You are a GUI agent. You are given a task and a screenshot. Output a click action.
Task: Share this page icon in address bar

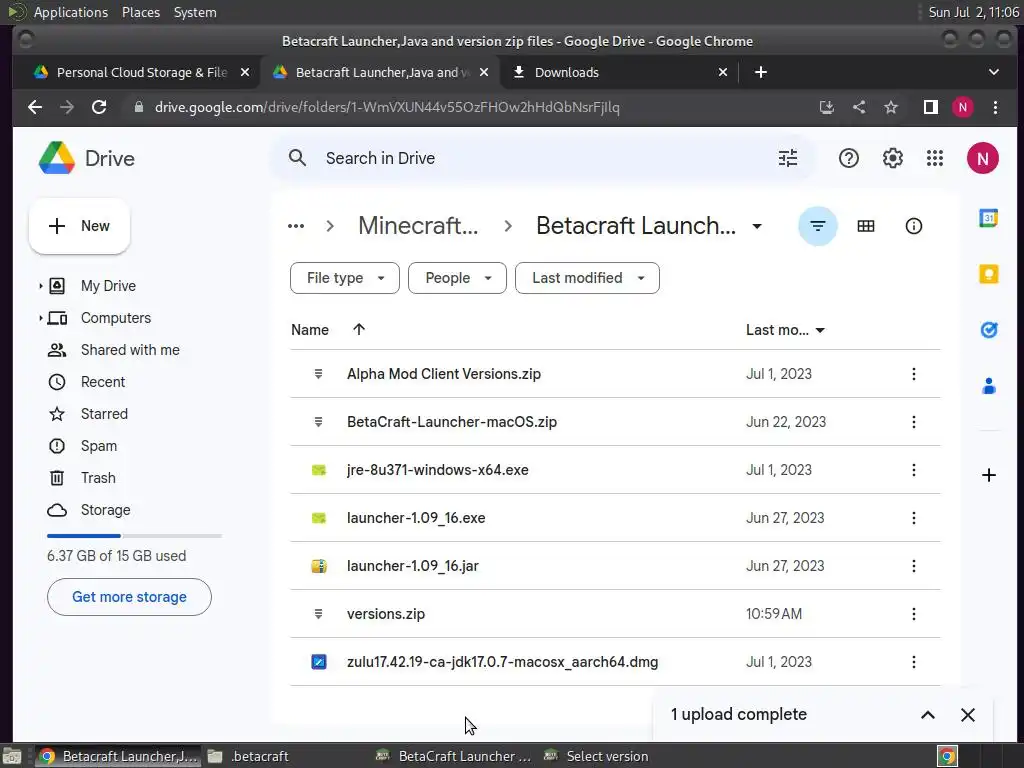pyautogui.click(x=859, y=107)
